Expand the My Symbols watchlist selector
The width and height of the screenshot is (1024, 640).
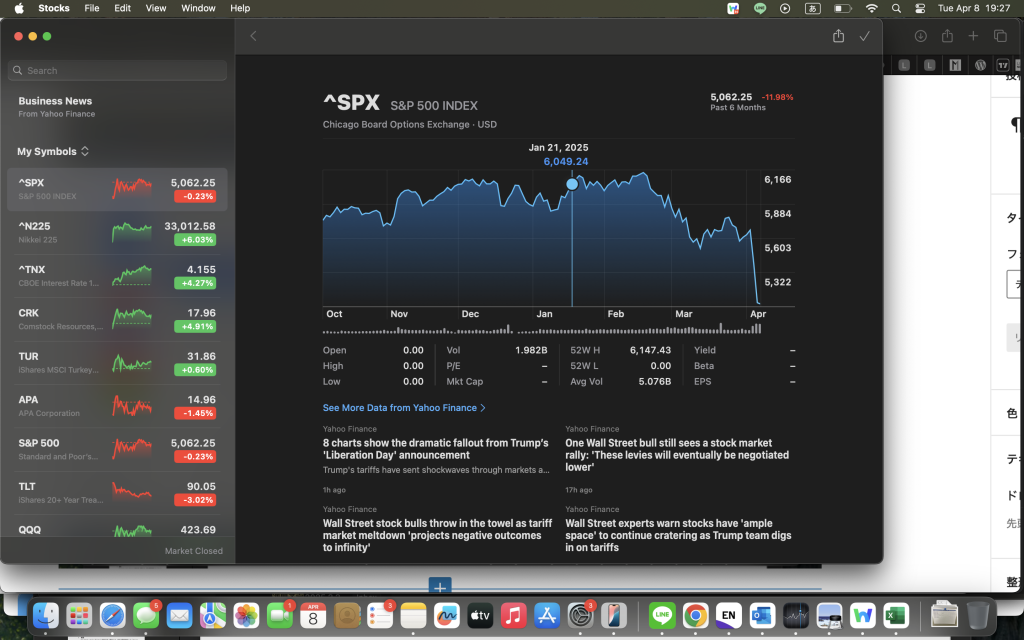coord(53,152)
